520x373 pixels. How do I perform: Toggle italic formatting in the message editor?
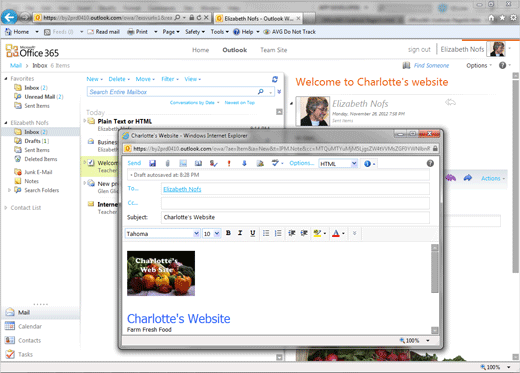click(240, 233)
